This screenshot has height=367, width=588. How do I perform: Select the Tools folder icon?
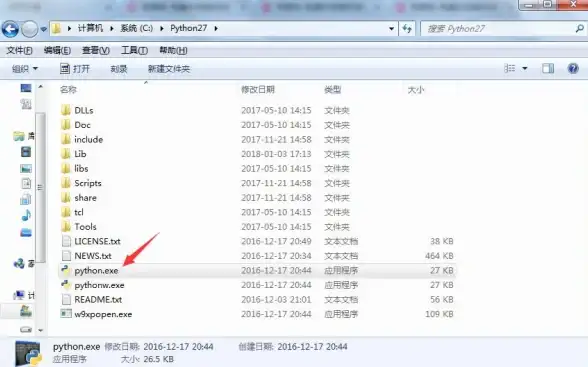click(66, 226)
